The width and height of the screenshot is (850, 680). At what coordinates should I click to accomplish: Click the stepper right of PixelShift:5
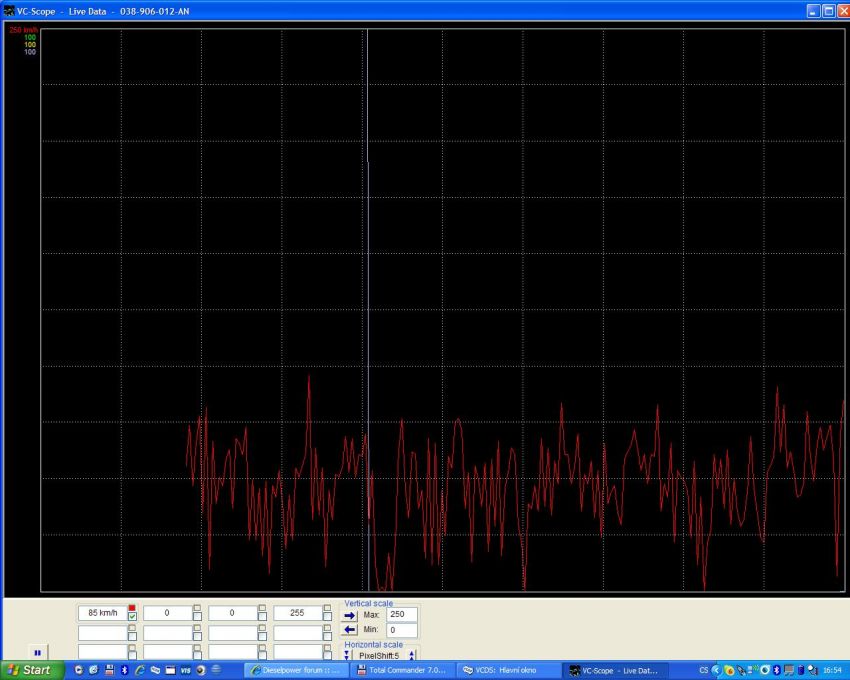pyautogui.click(x=411, y=656)
